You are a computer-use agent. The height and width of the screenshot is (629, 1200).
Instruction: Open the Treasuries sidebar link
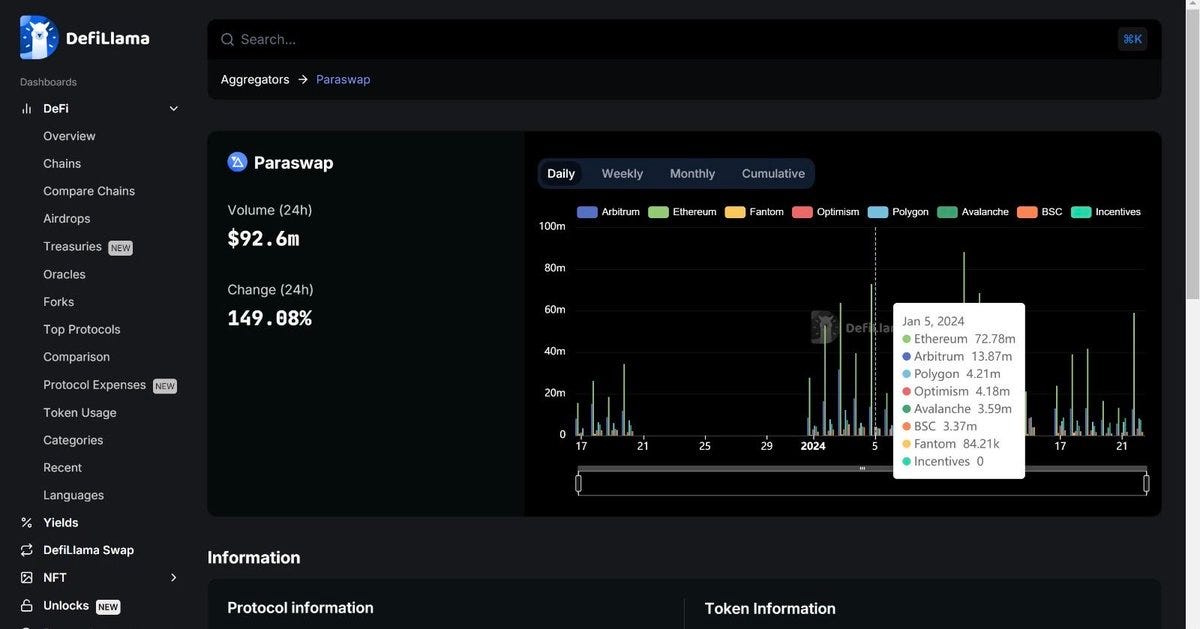72,246
